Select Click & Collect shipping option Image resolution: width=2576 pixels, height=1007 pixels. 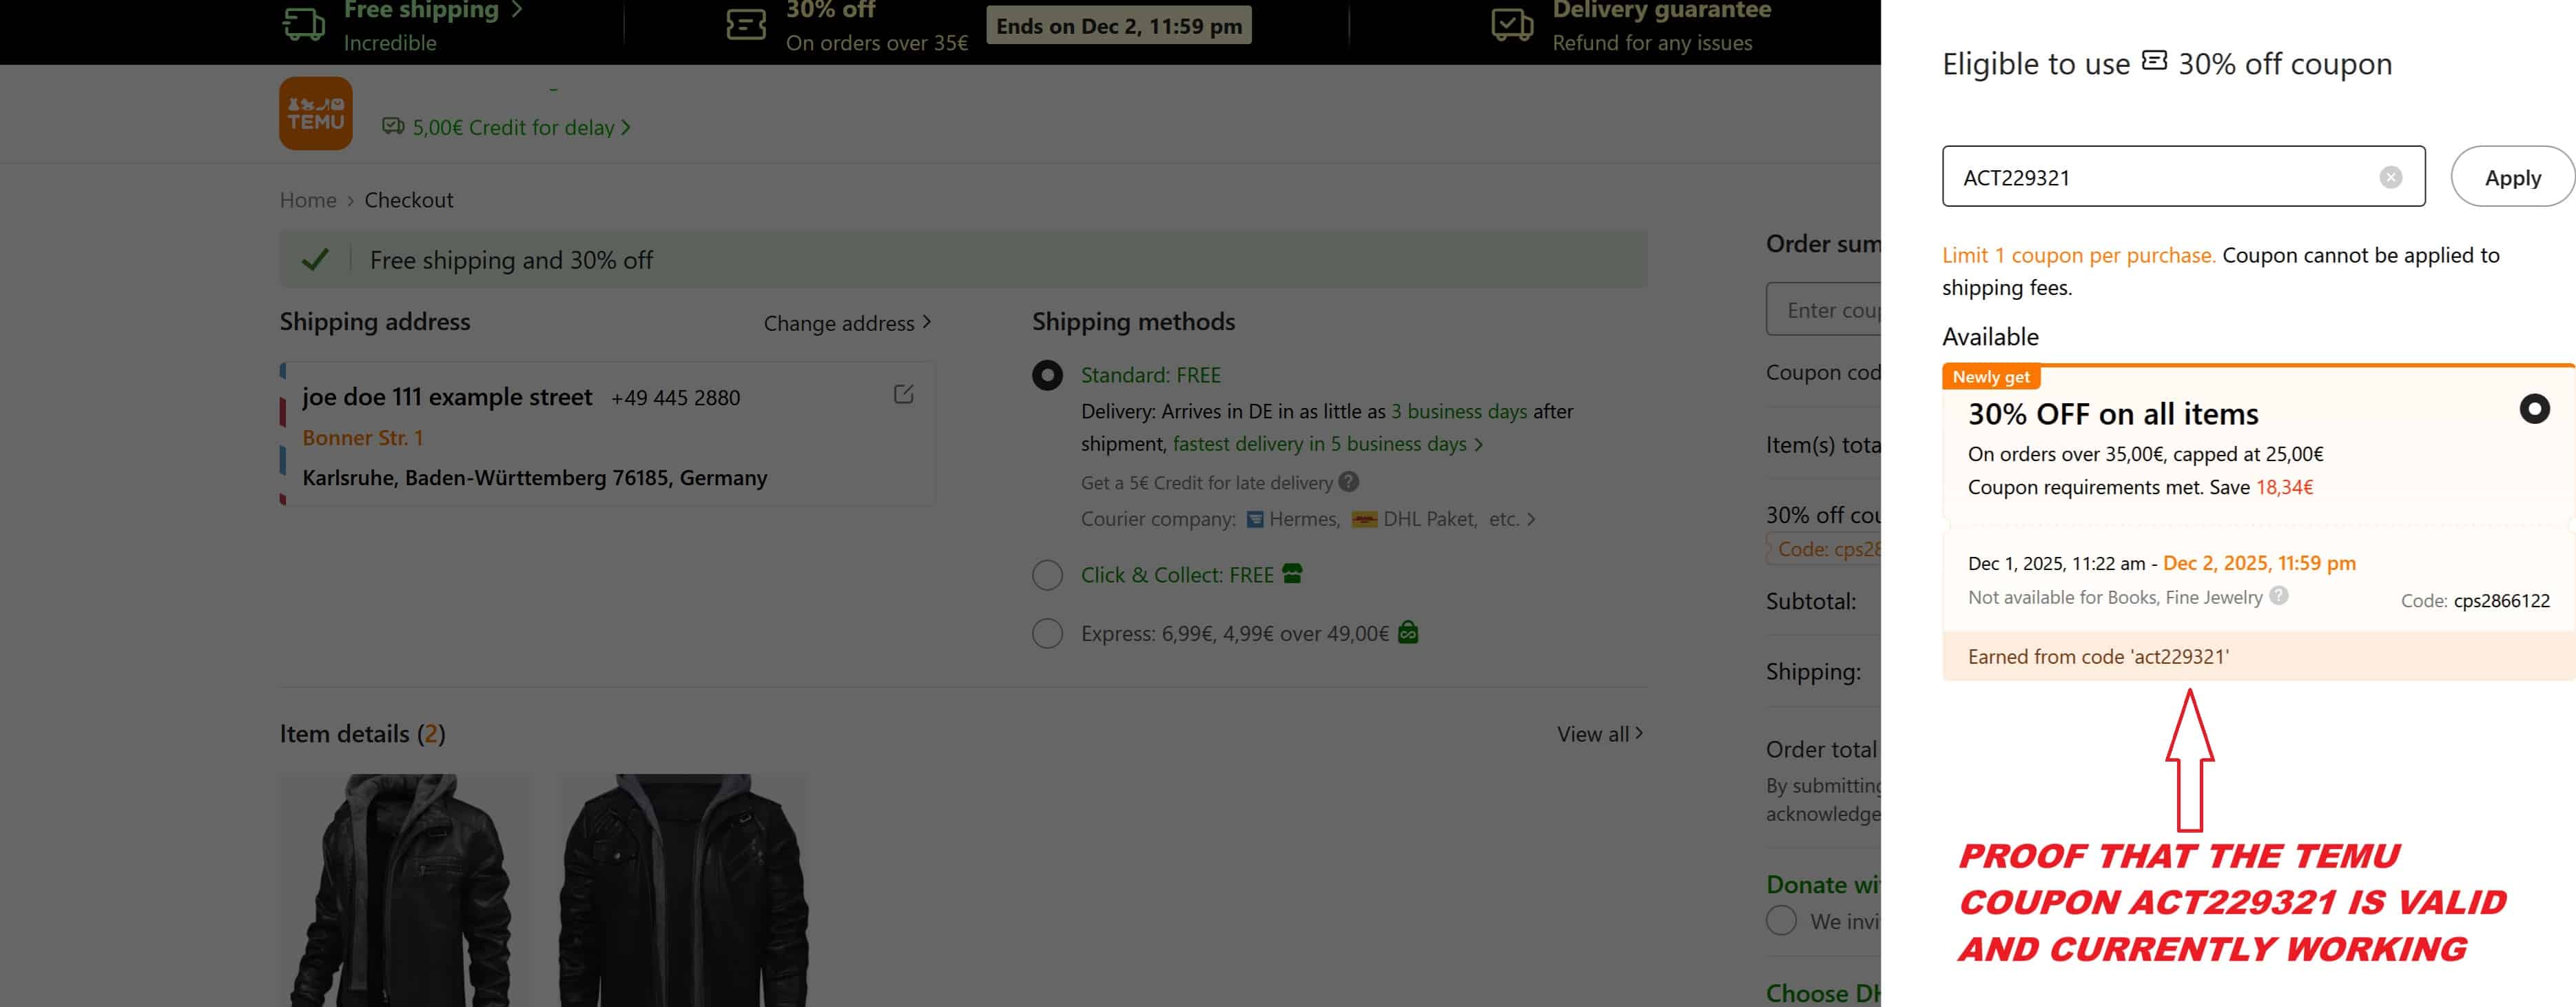(x=1047, y=575)
